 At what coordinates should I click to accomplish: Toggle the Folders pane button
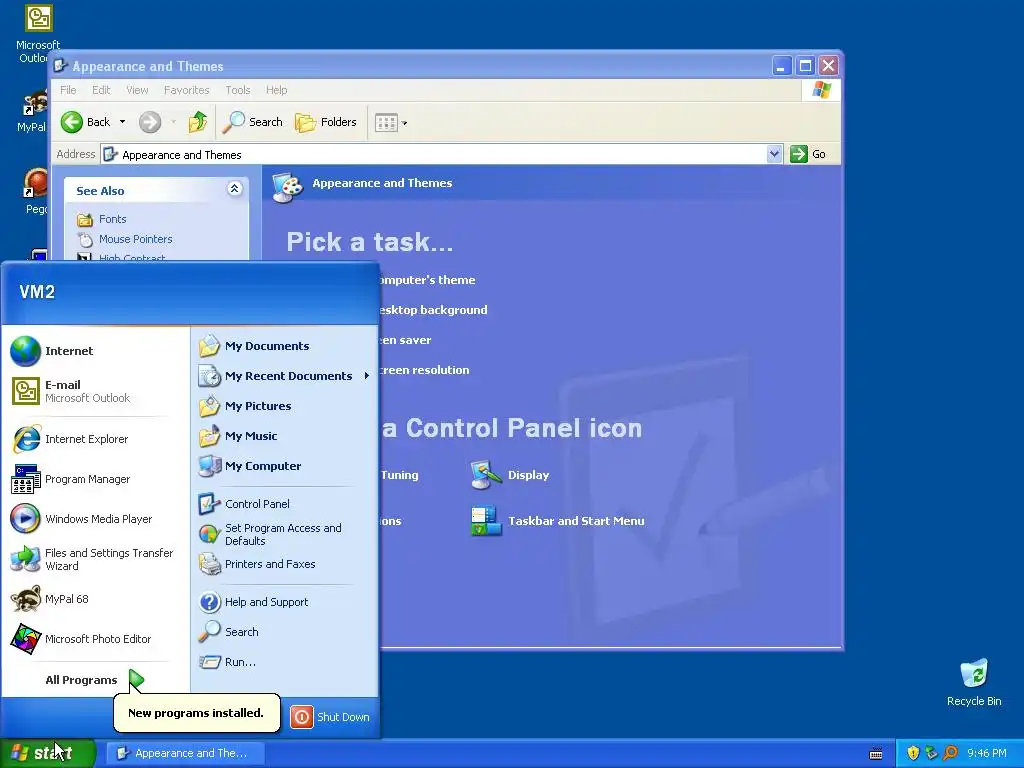click(x=326, y=122)
